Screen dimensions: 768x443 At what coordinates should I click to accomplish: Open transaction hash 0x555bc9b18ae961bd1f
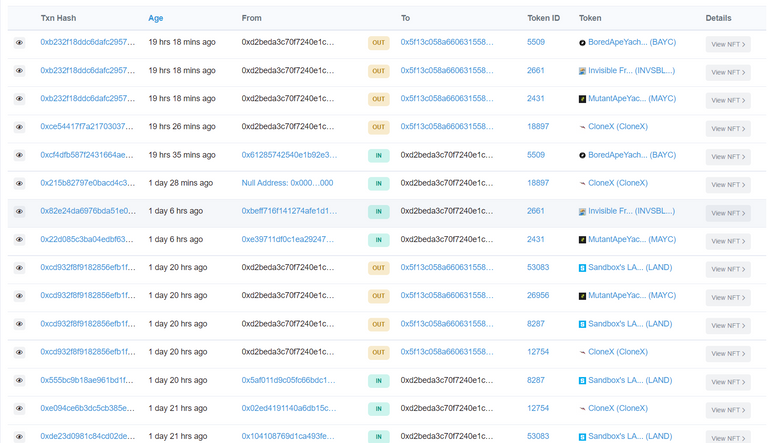pos(87,380)
